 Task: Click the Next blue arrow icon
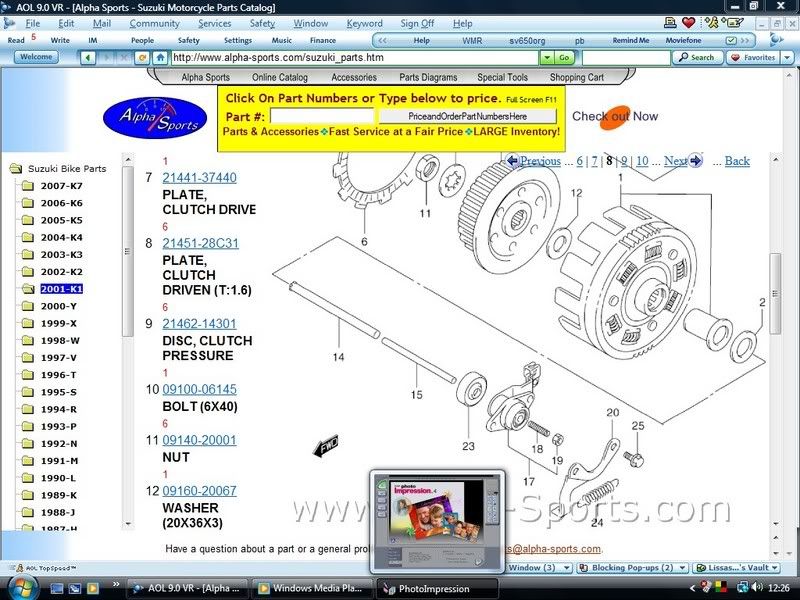695,161
